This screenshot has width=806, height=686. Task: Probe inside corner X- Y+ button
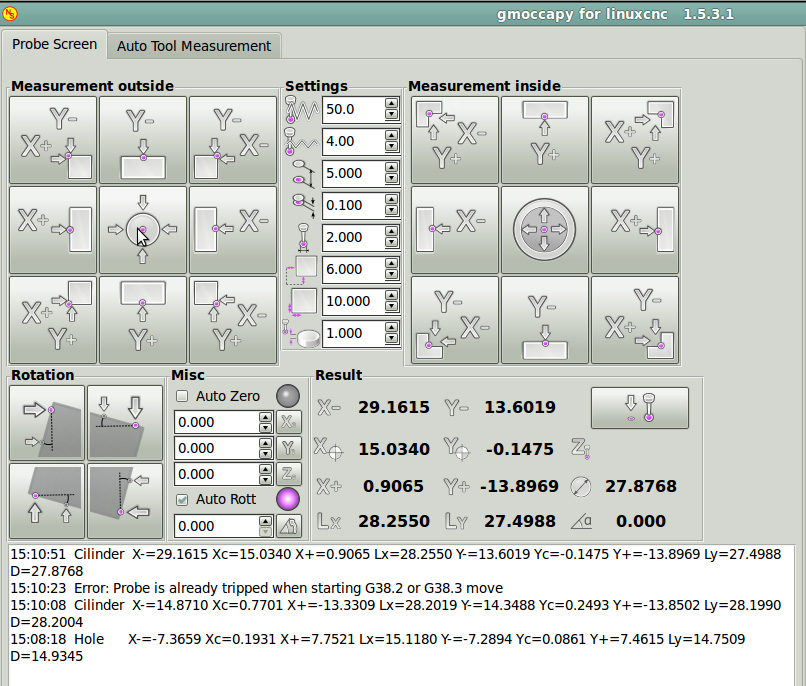(x=455, y=140)
